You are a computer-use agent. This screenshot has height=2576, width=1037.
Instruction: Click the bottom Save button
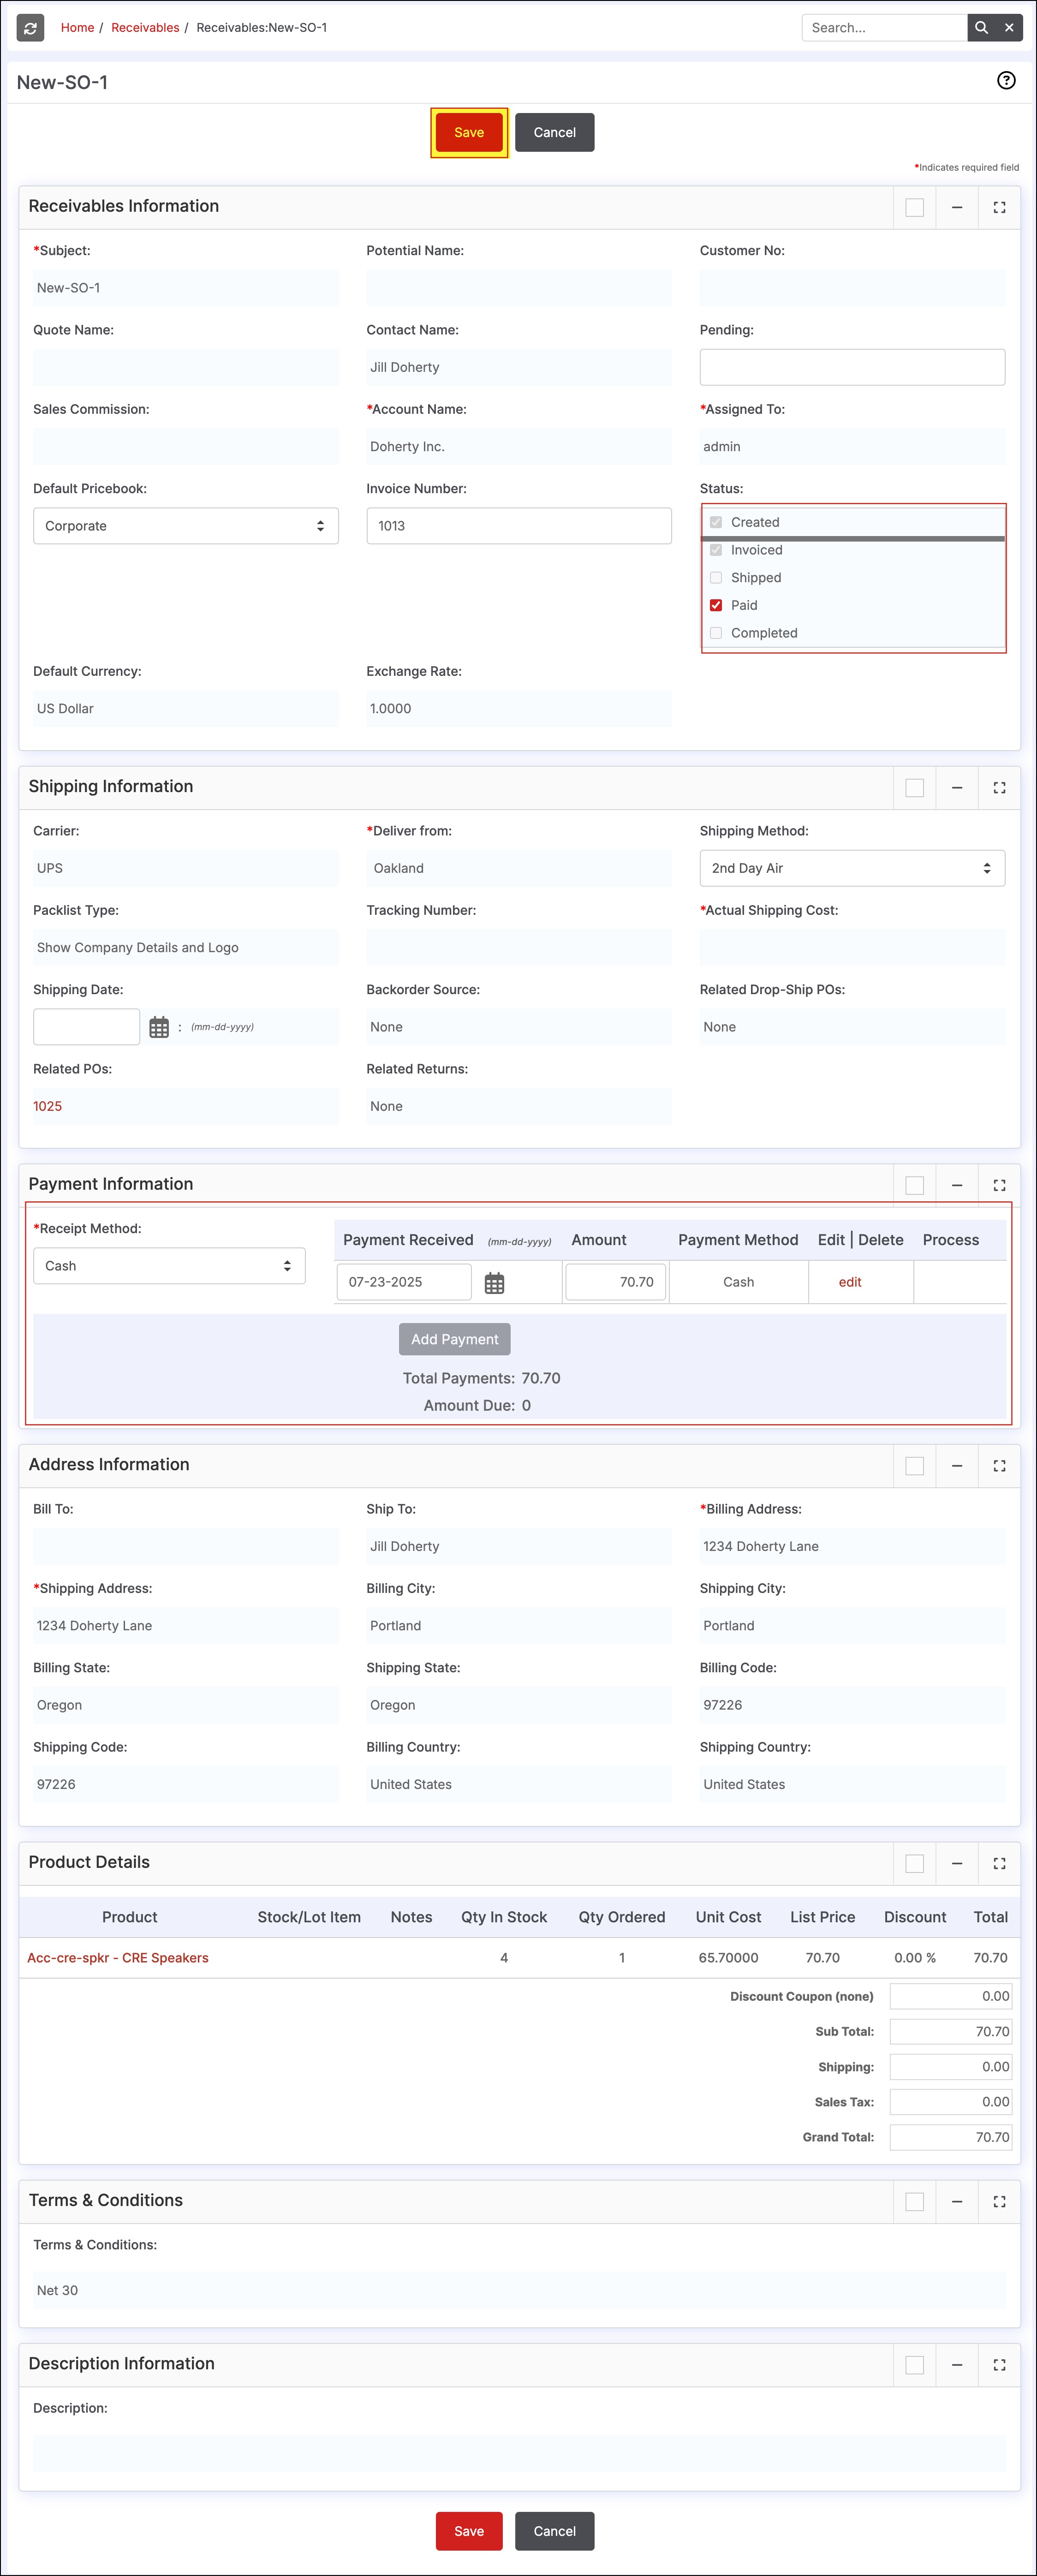click(x=469, y=2531)
